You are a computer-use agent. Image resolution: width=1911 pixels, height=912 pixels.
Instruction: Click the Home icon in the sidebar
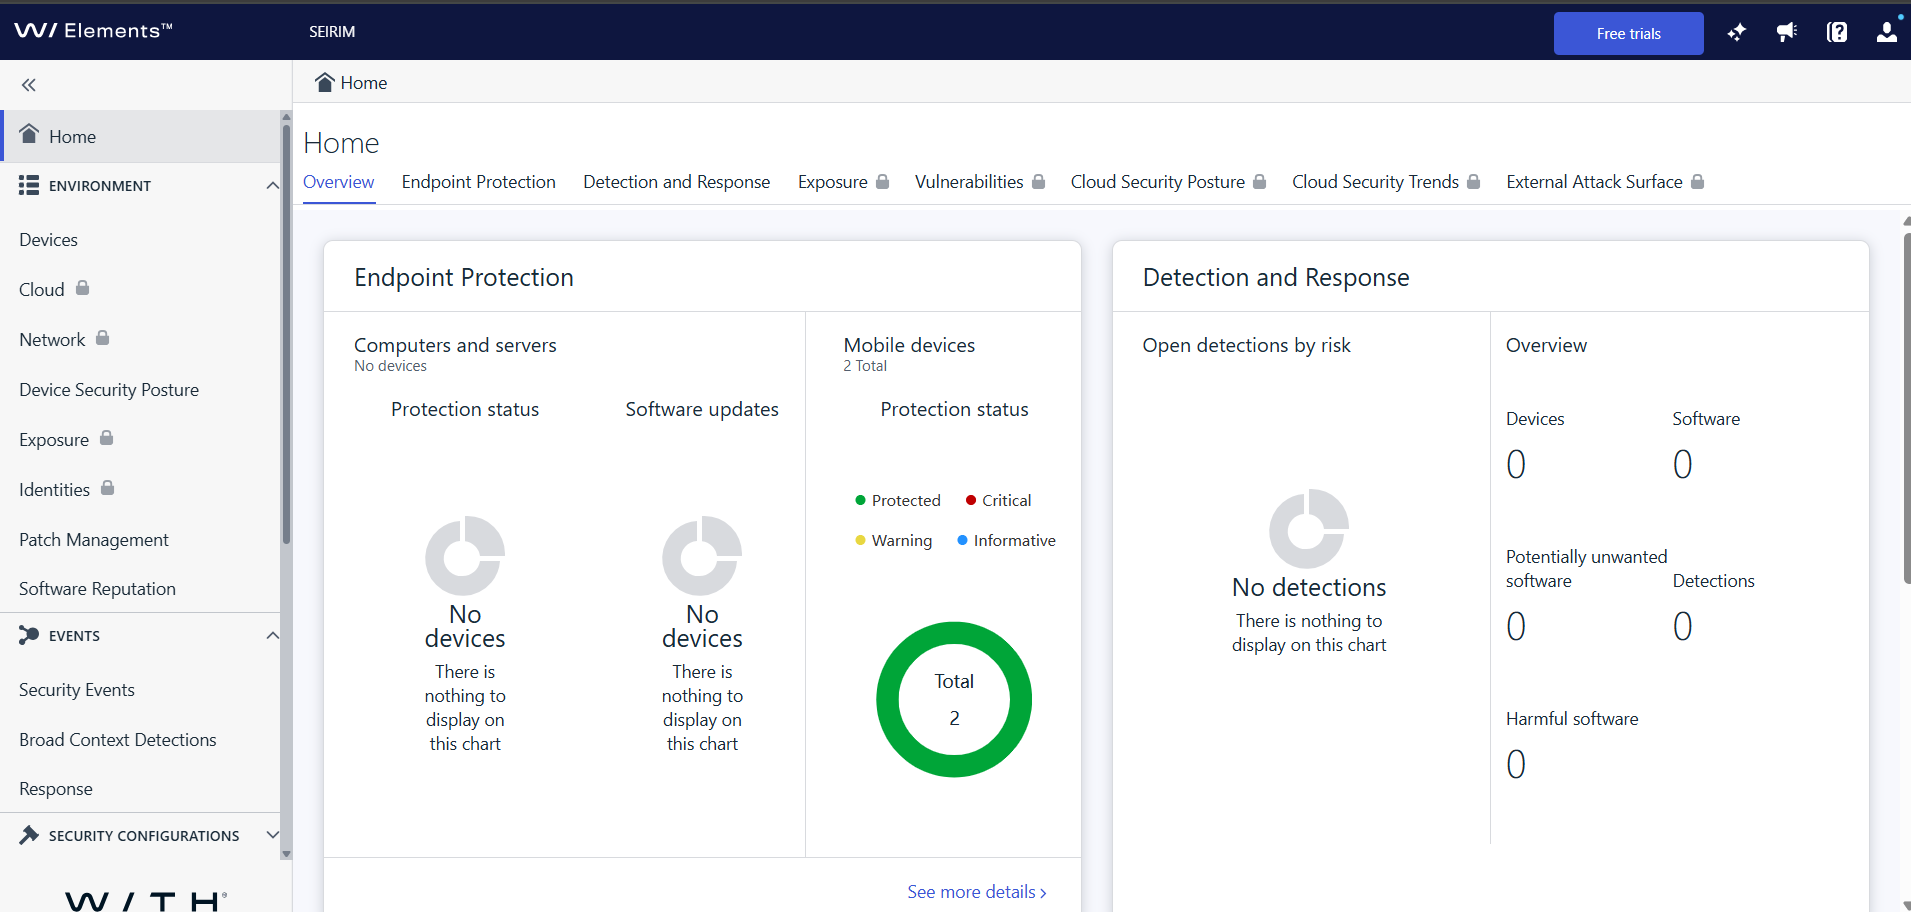[29, 134]
